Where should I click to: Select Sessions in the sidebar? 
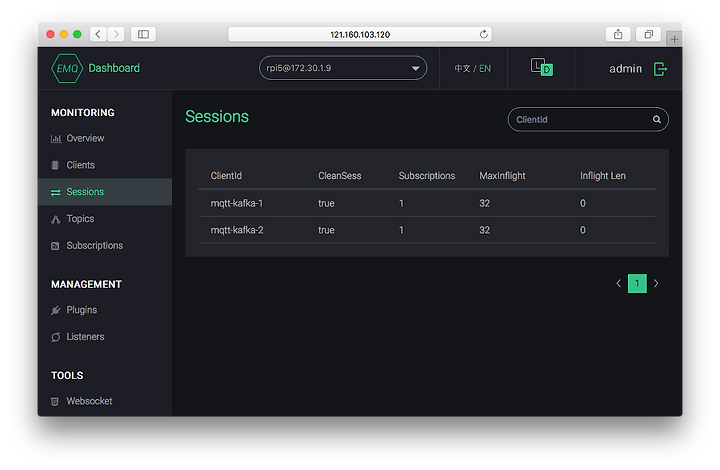[105, 192]
